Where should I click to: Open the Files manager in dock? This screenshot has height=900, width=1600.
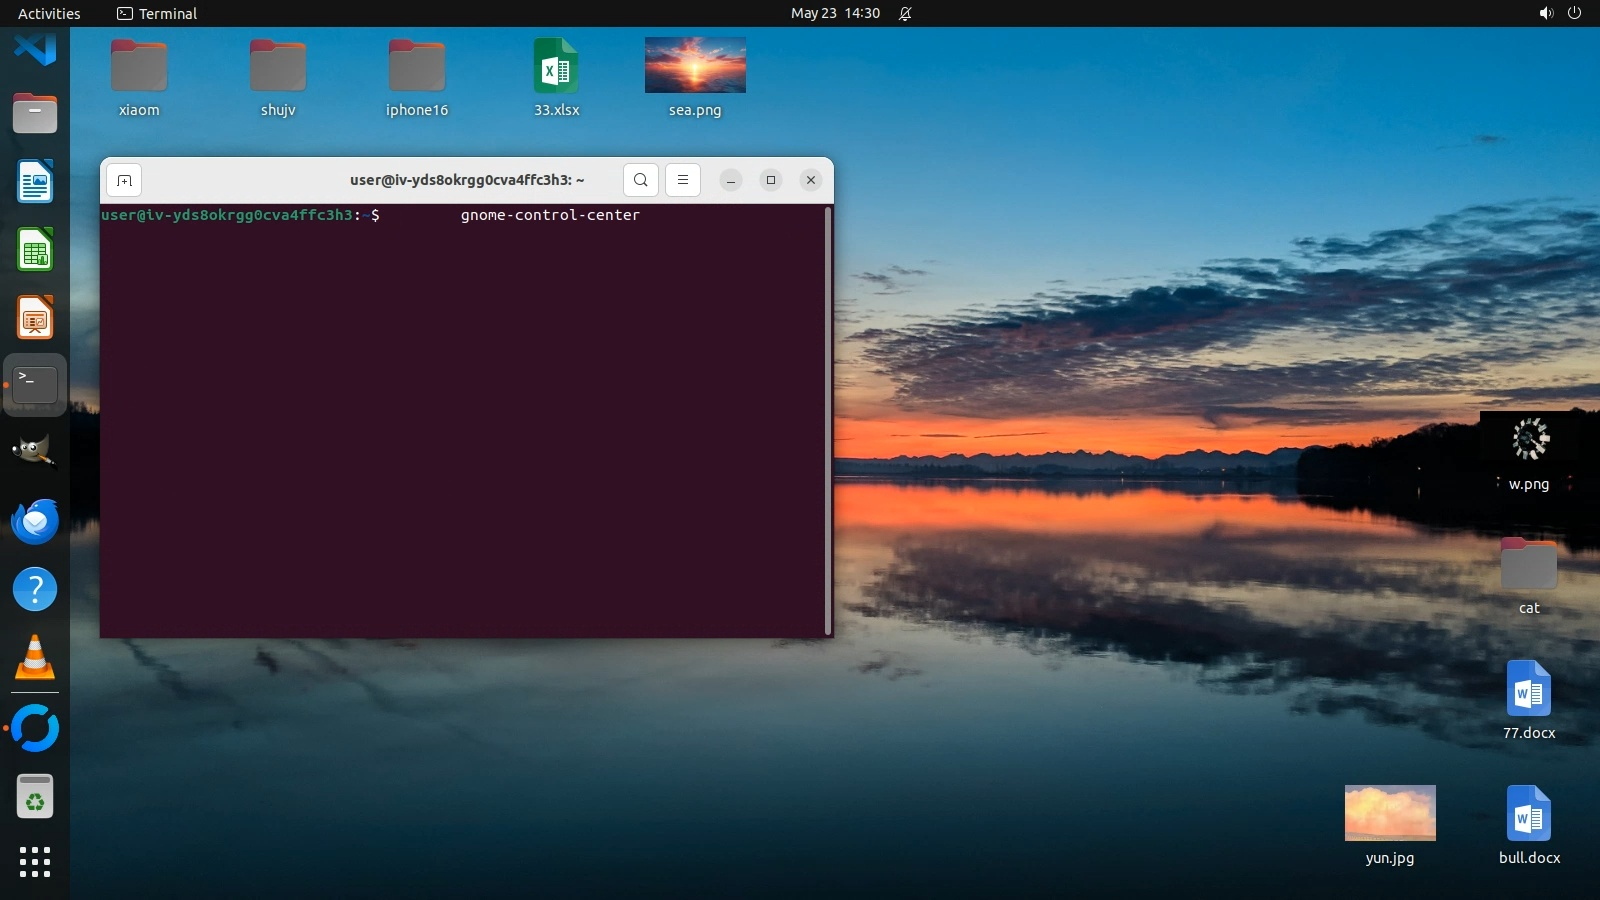click(35, 114)
